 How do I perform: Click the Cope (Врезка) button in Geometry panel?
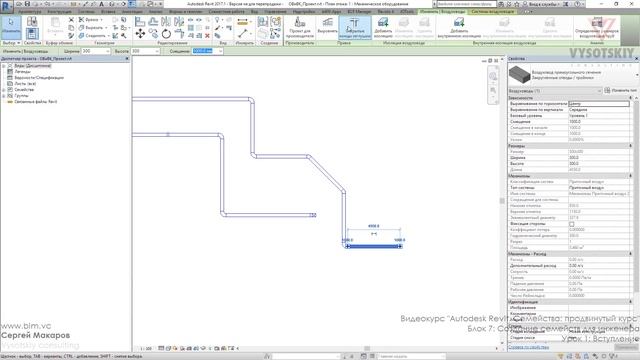(90, 20)
